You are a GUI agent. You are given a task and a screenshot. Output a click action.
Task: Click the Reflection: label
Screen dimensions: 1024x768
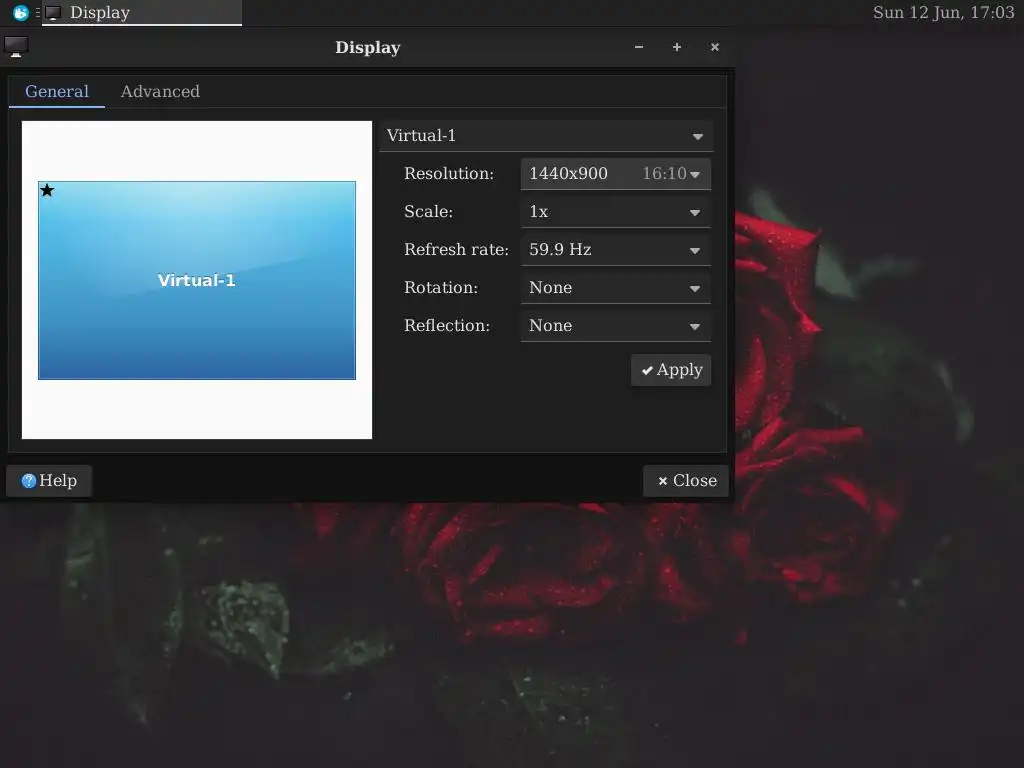tap(447, 325)
